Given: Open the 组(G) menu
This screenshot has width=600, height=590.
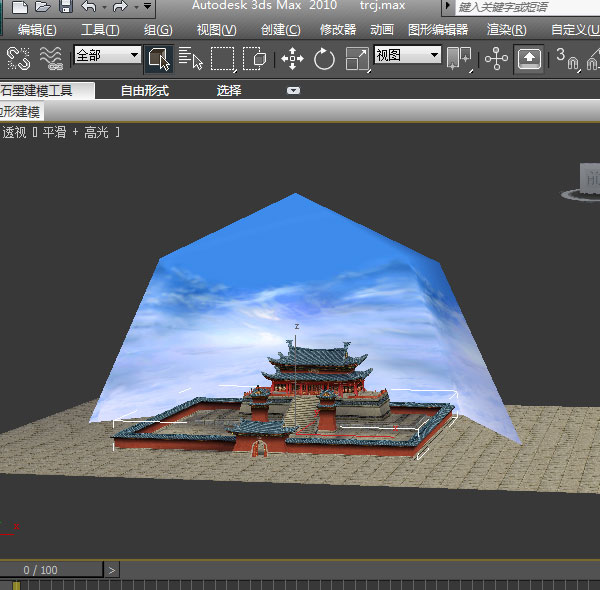Looking at the screenshot, I should point(158,30).
